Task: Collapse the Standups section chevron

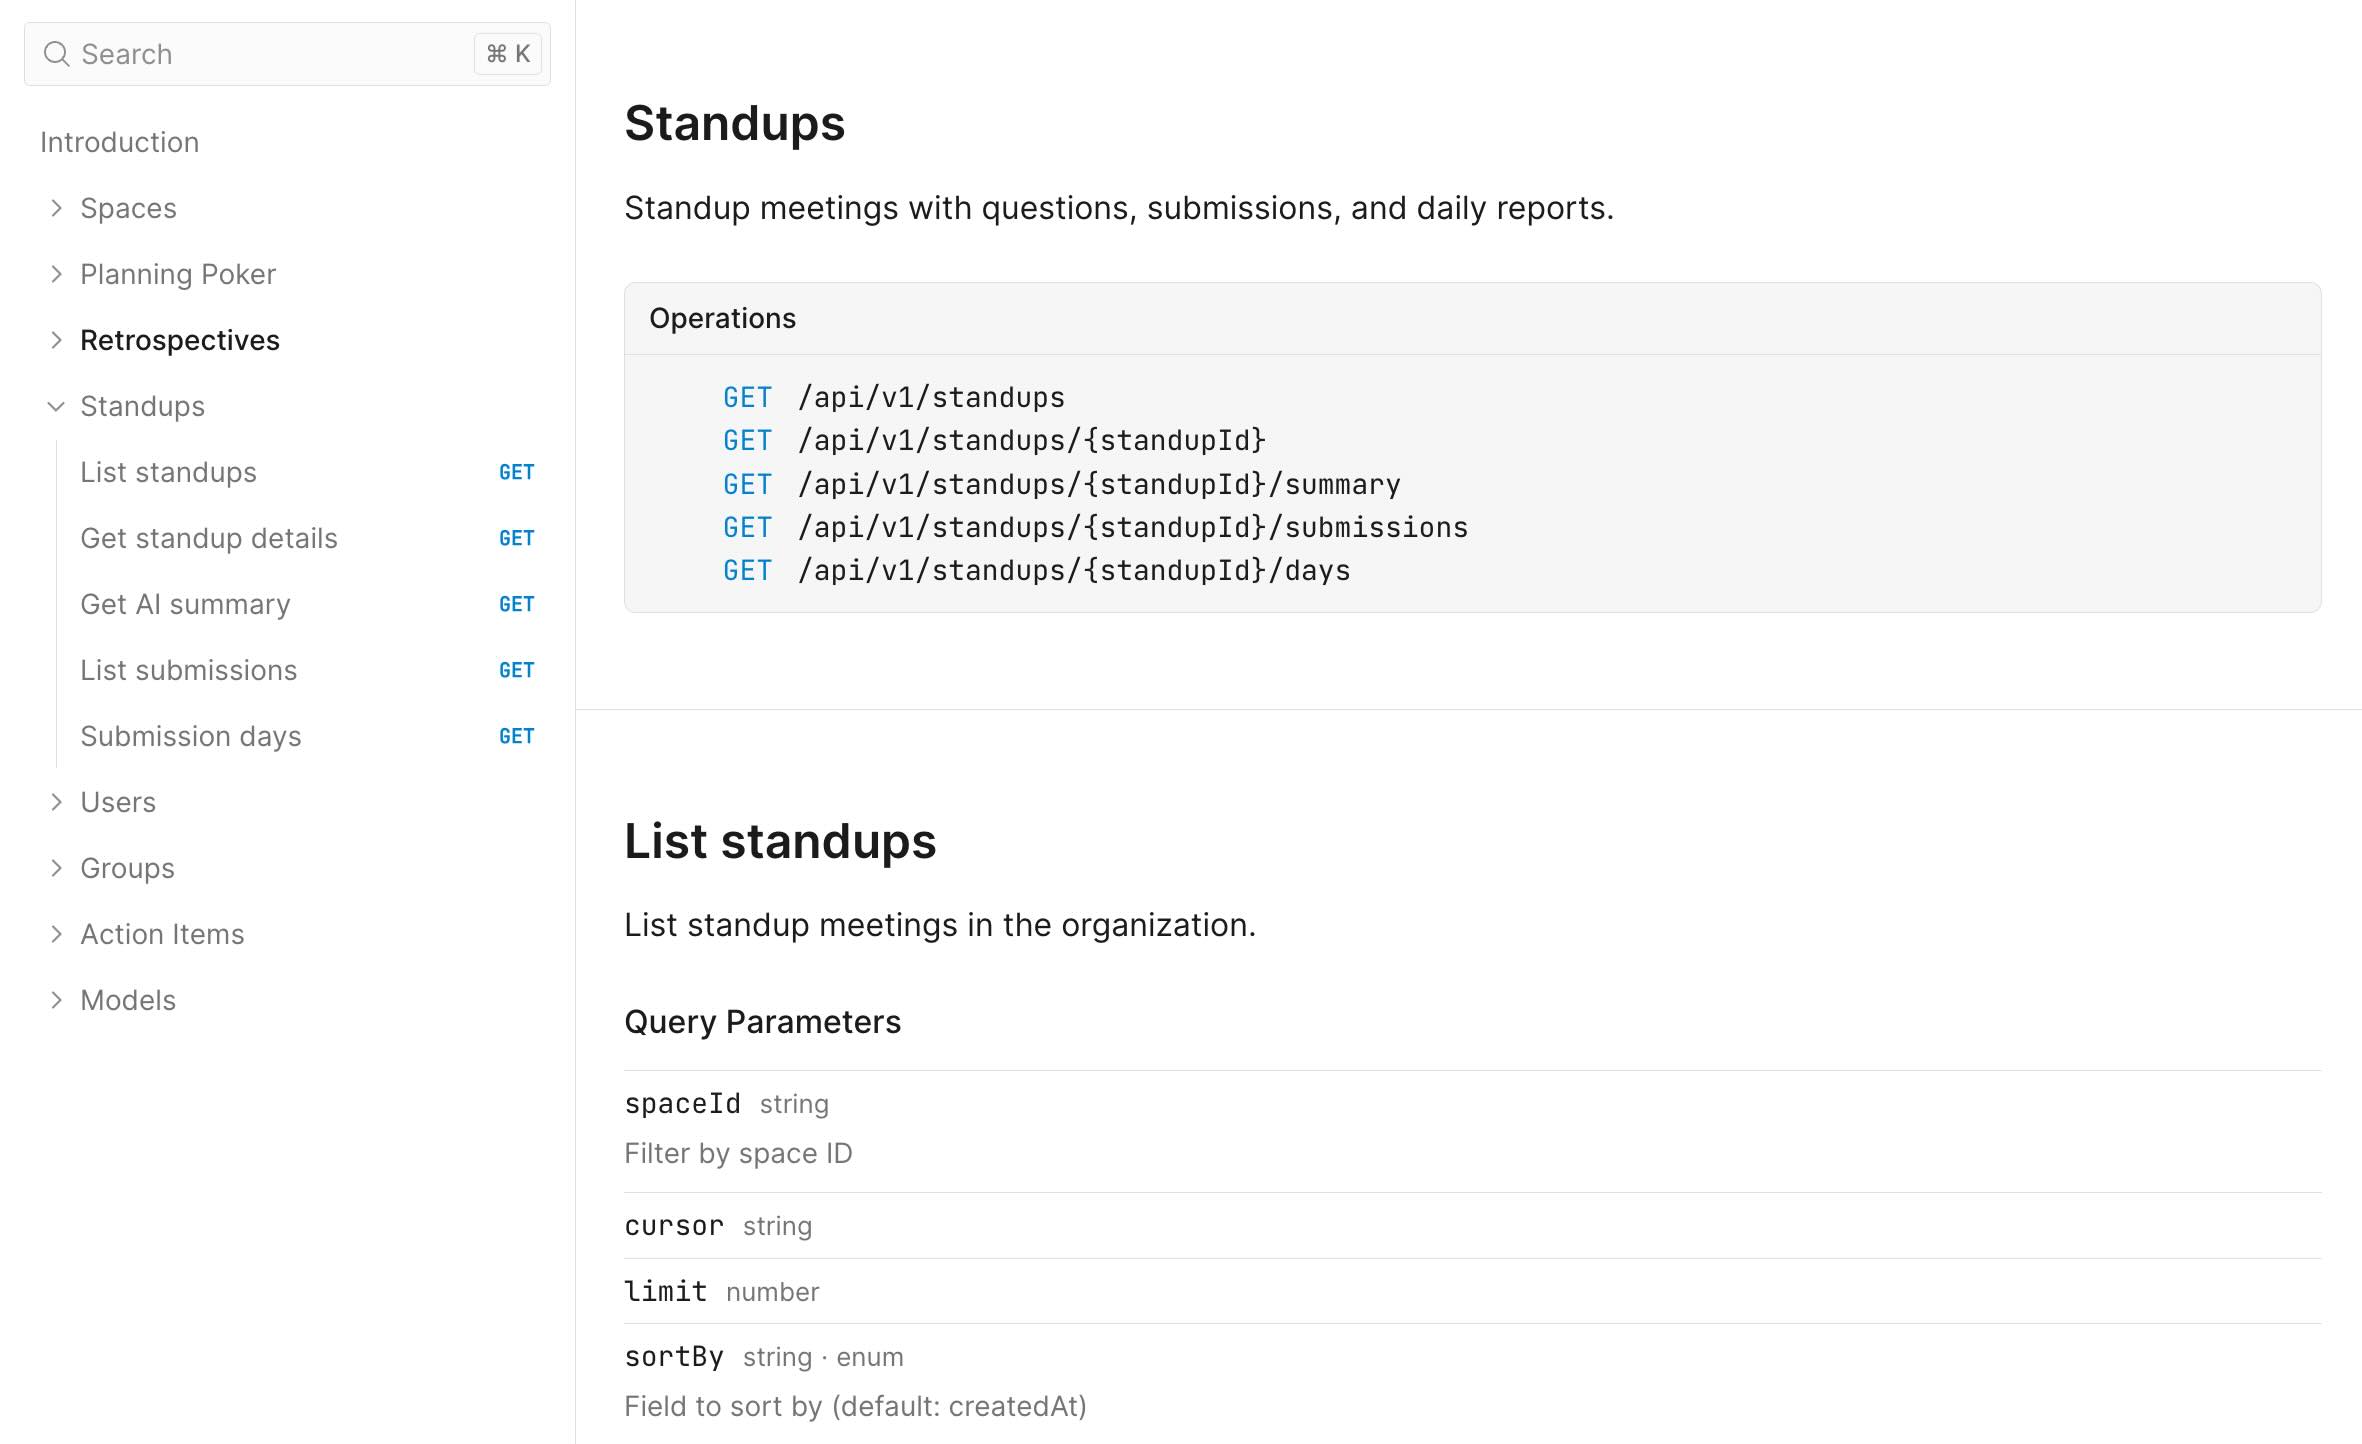Action: coord(57,406)
